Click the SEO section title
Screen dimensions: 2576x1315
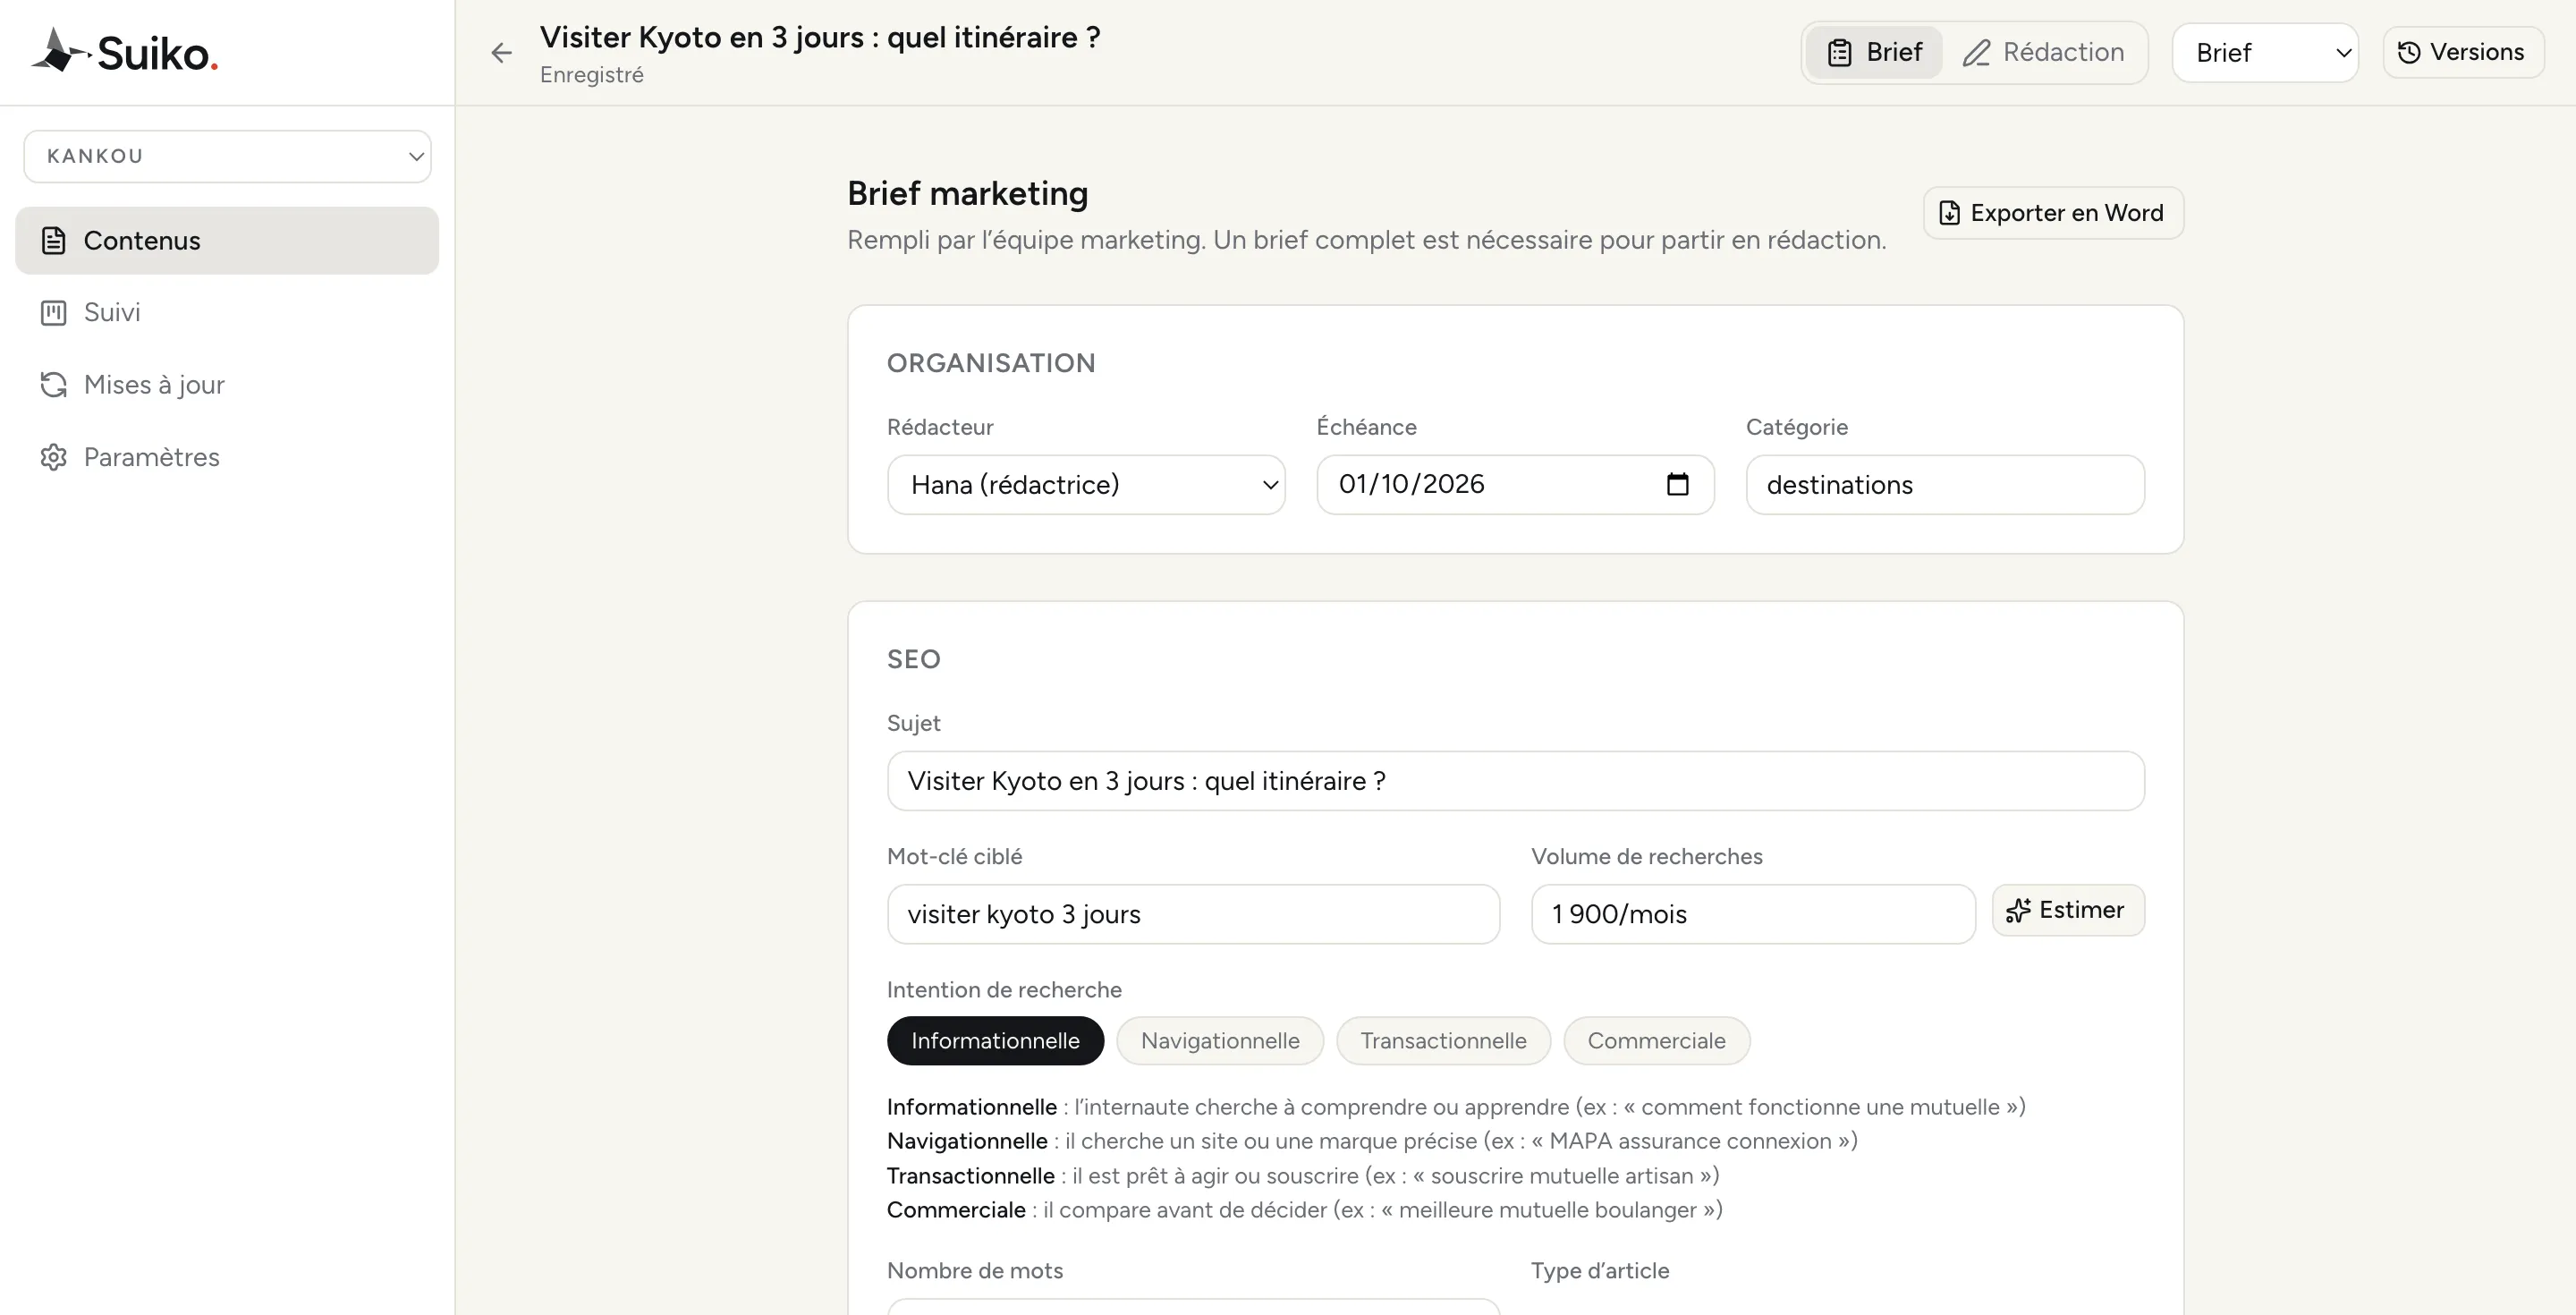pyautogui.click(x=914, y=659)
